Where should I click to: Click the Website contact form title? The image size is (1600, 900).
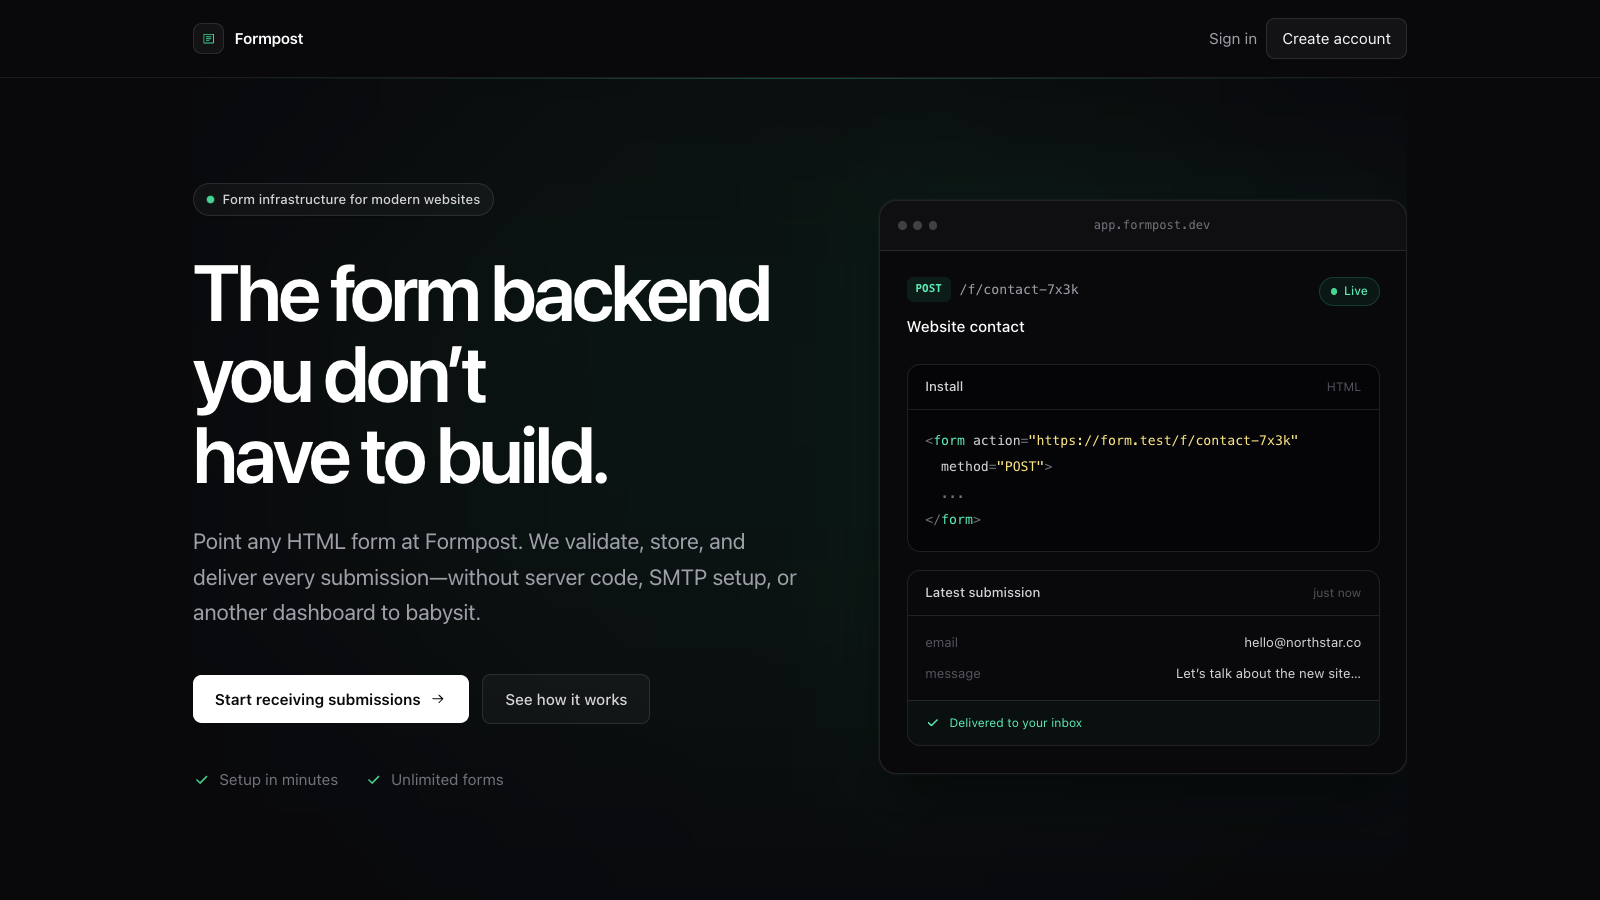(966, 327)
